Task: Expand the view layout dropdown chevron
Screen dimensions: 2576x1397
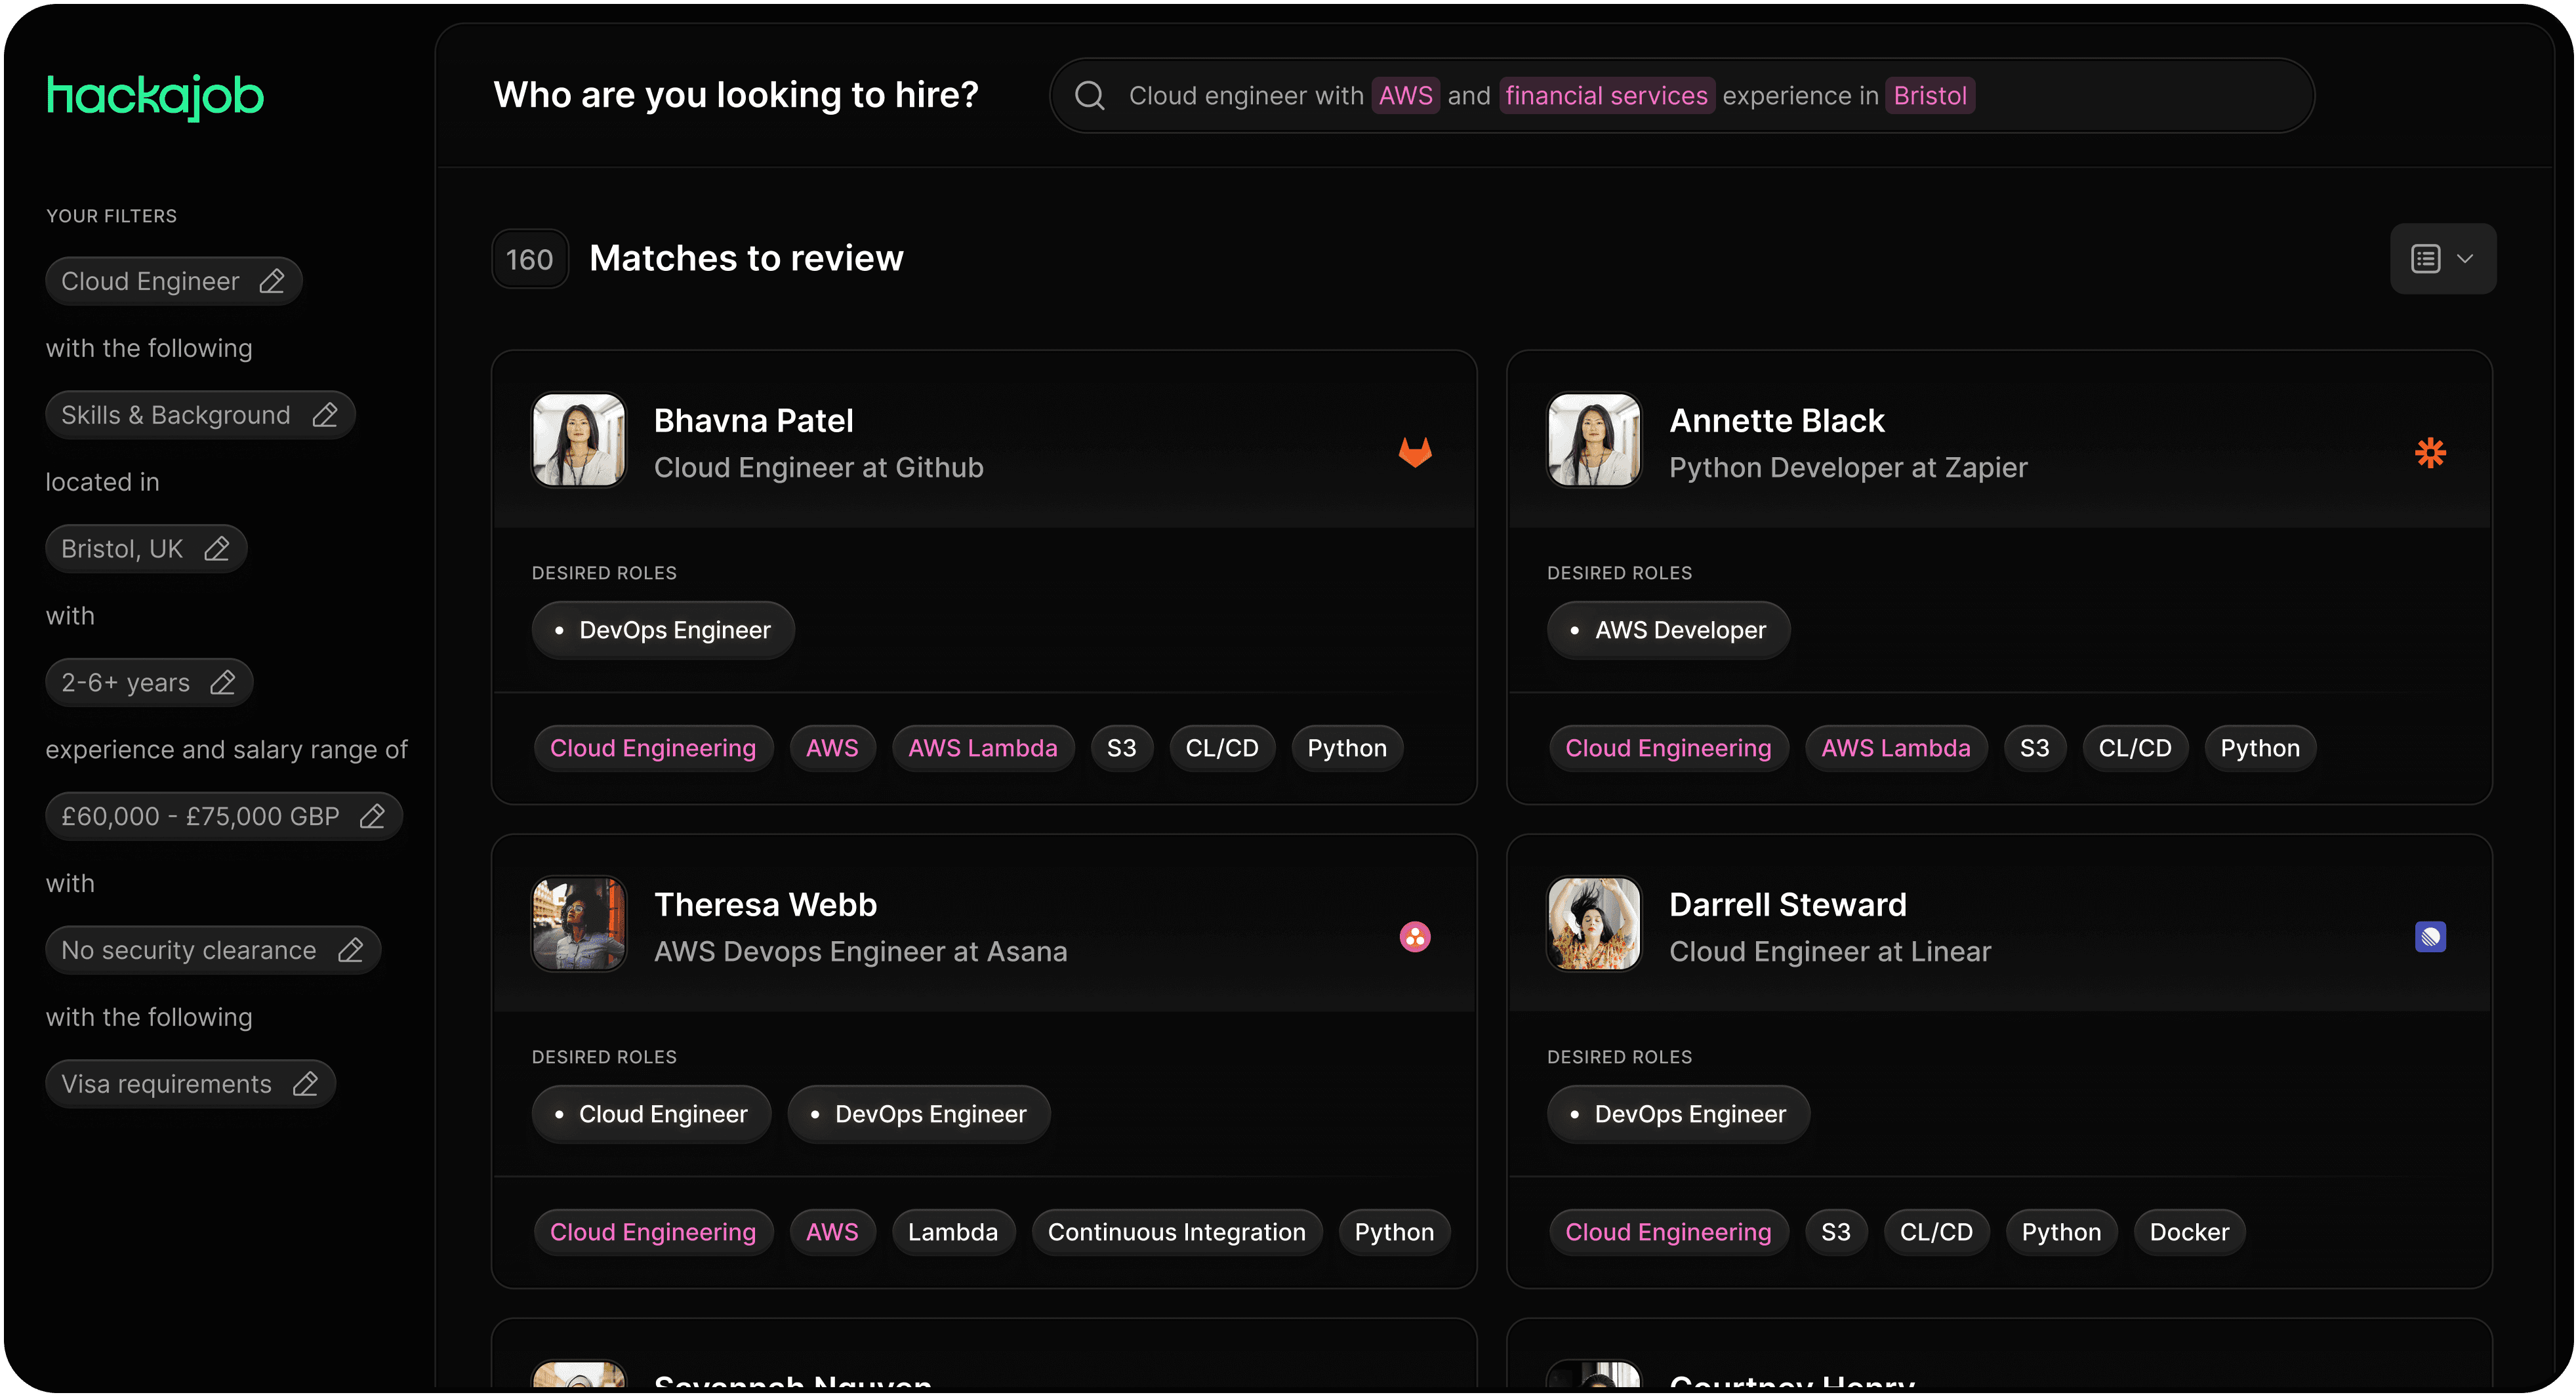Action: (x=2465, y=259)
